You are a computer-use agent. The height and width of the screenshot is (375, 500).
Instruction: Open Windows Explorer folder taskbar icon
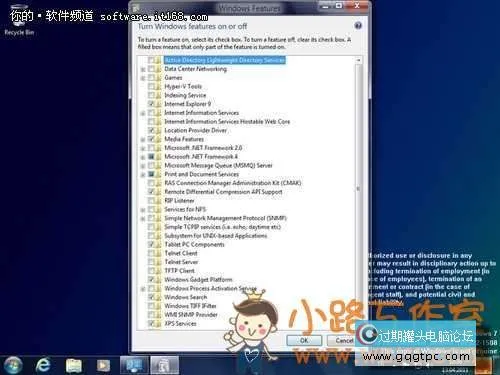pyautogui.click(x=73, y=365)
